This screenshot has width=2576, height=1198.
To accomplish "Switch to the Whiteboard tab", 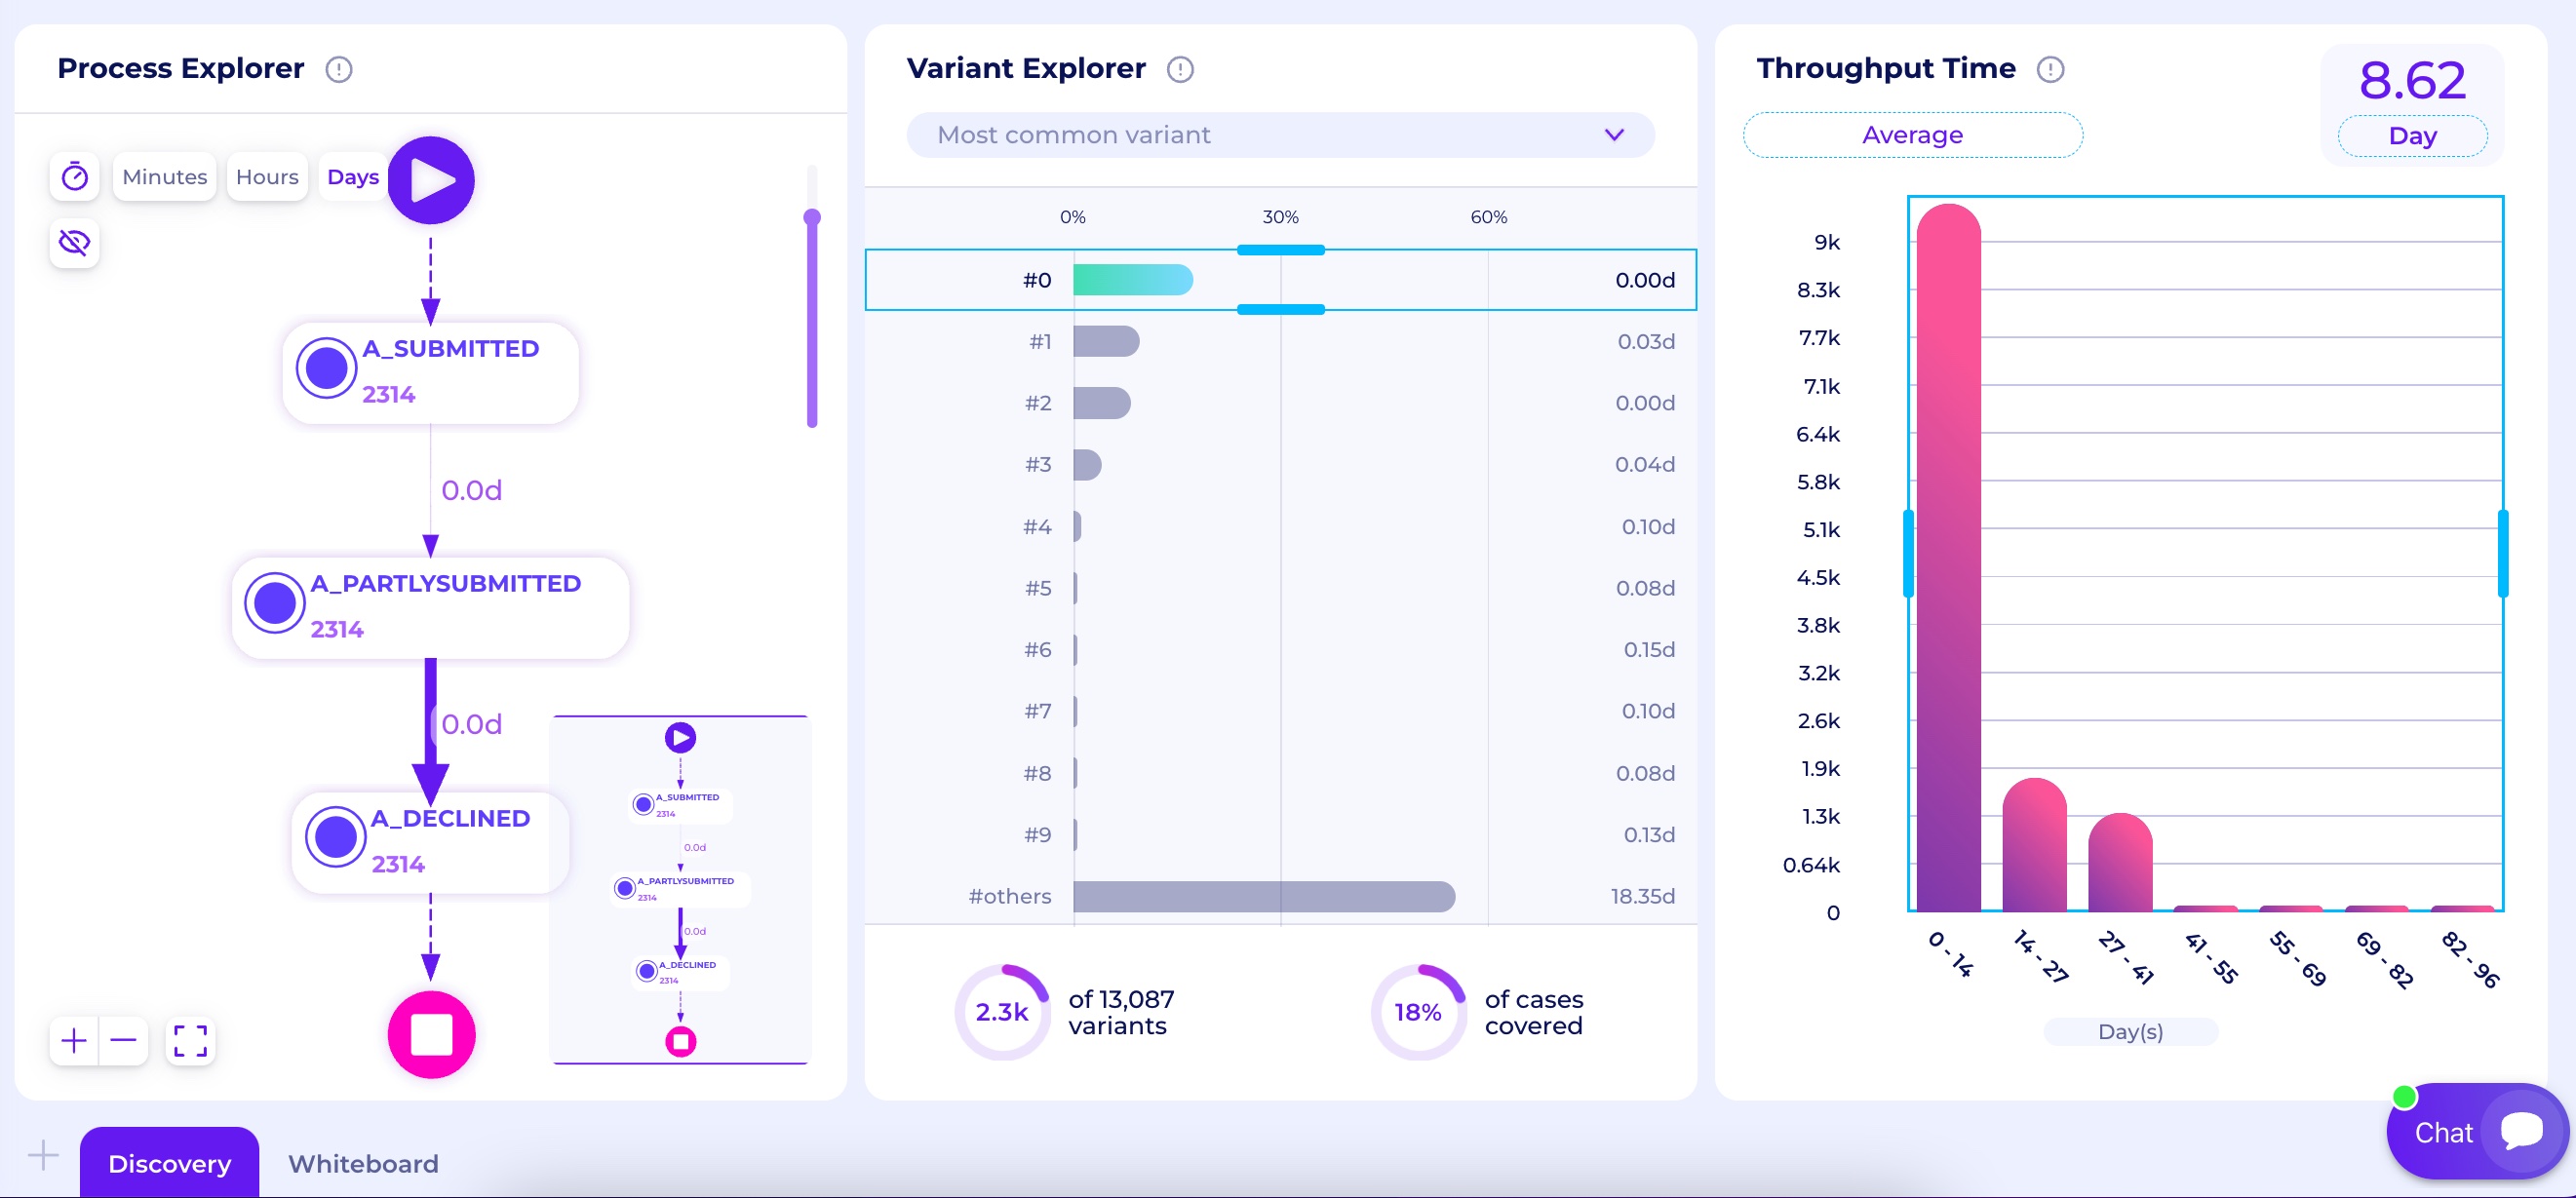I will click(x=362, y=1163).
